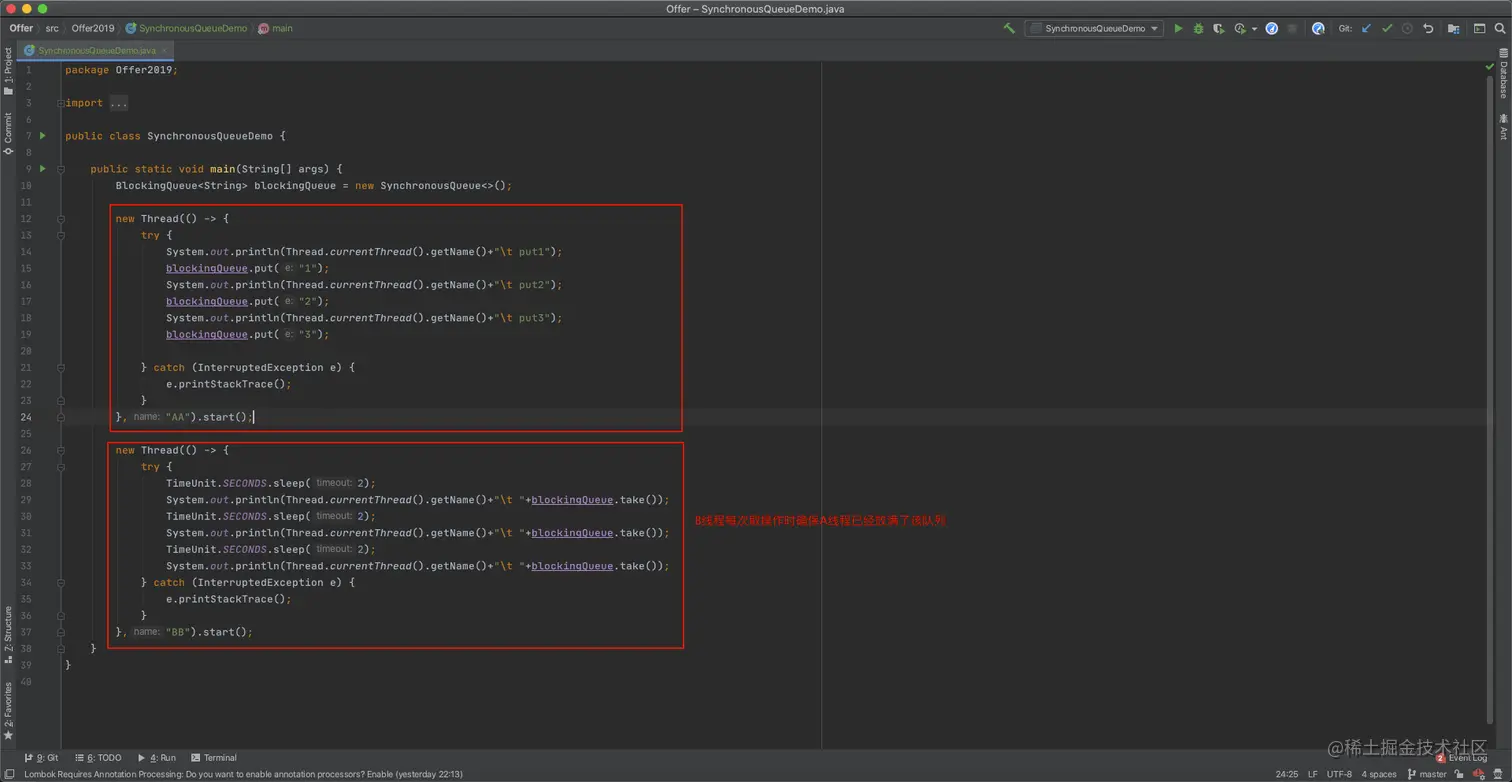Click line number 24 in gutter
Screen dimensions: 1512x782
coord(26,417)
